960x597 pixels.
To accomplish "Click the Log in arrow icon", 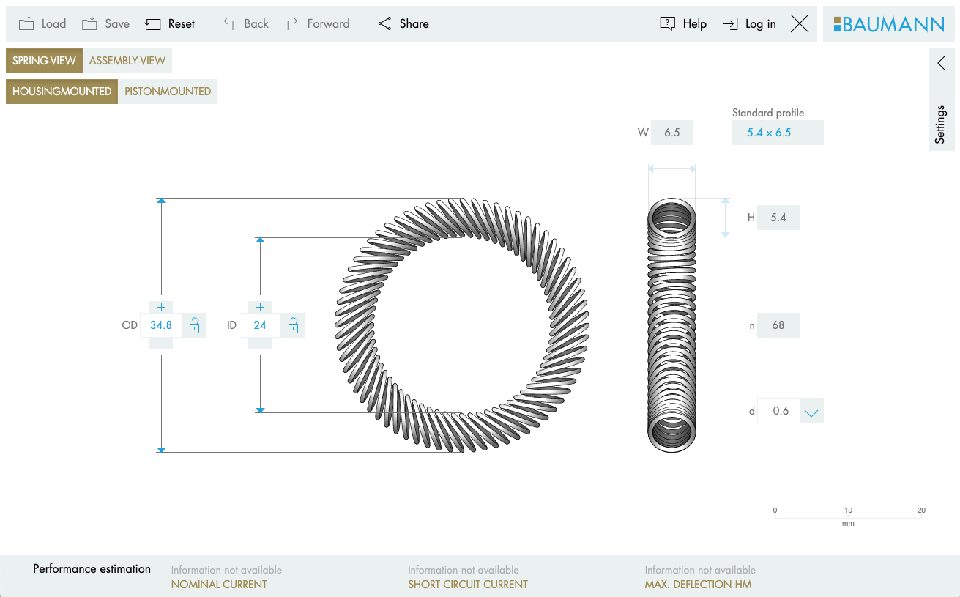I will point(730,24).
